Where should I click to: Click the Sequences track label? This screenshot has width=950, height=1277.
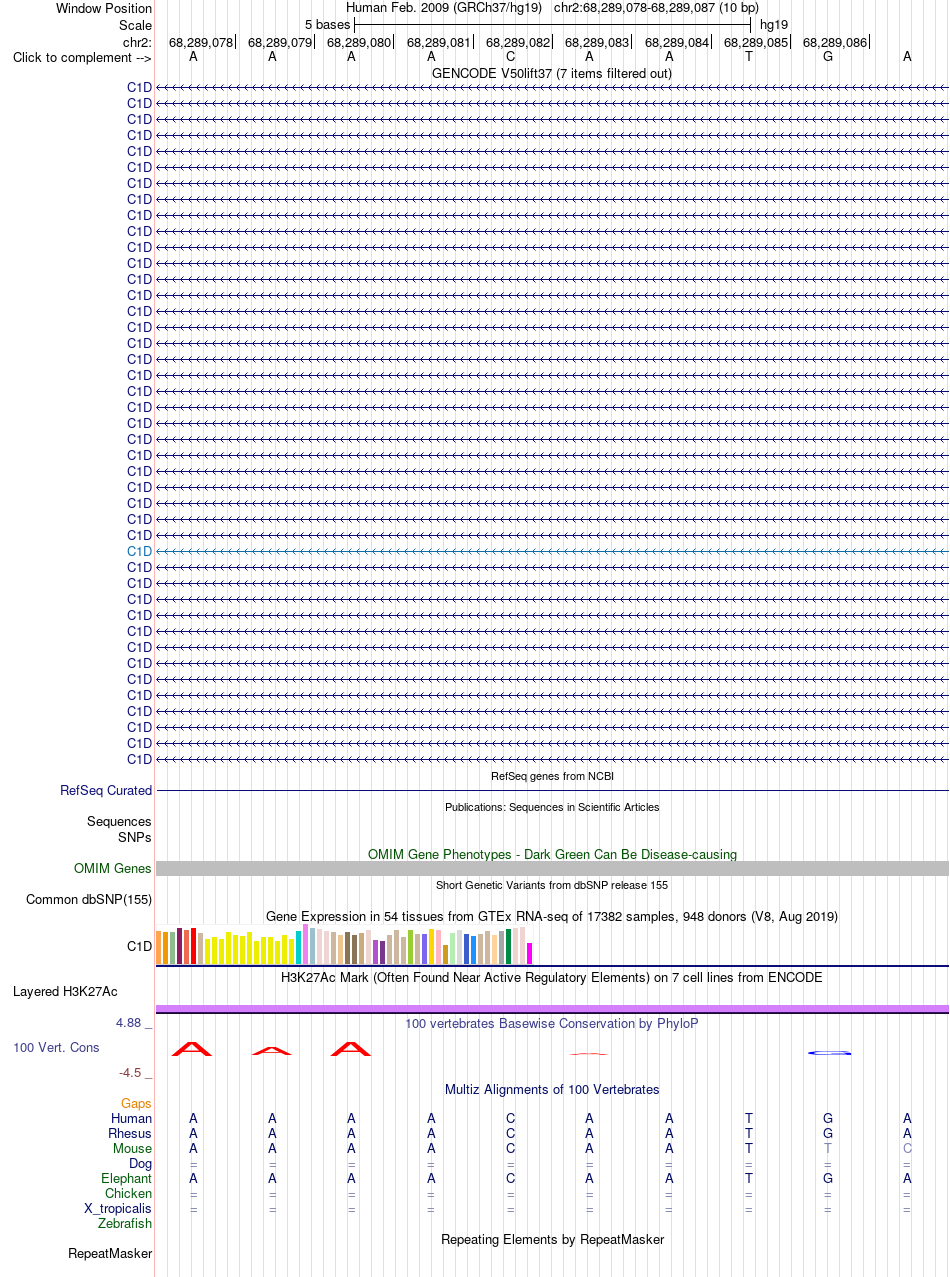pyautogui.click(x=119, y=821)
